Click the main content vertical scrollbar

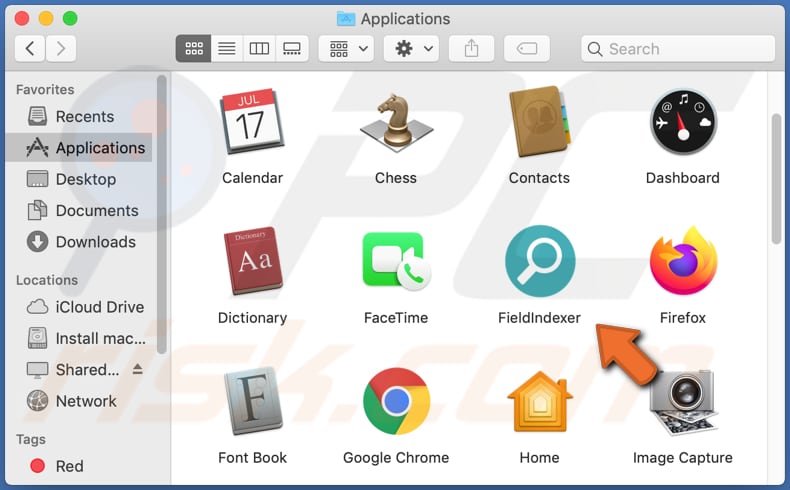(776, 179)
